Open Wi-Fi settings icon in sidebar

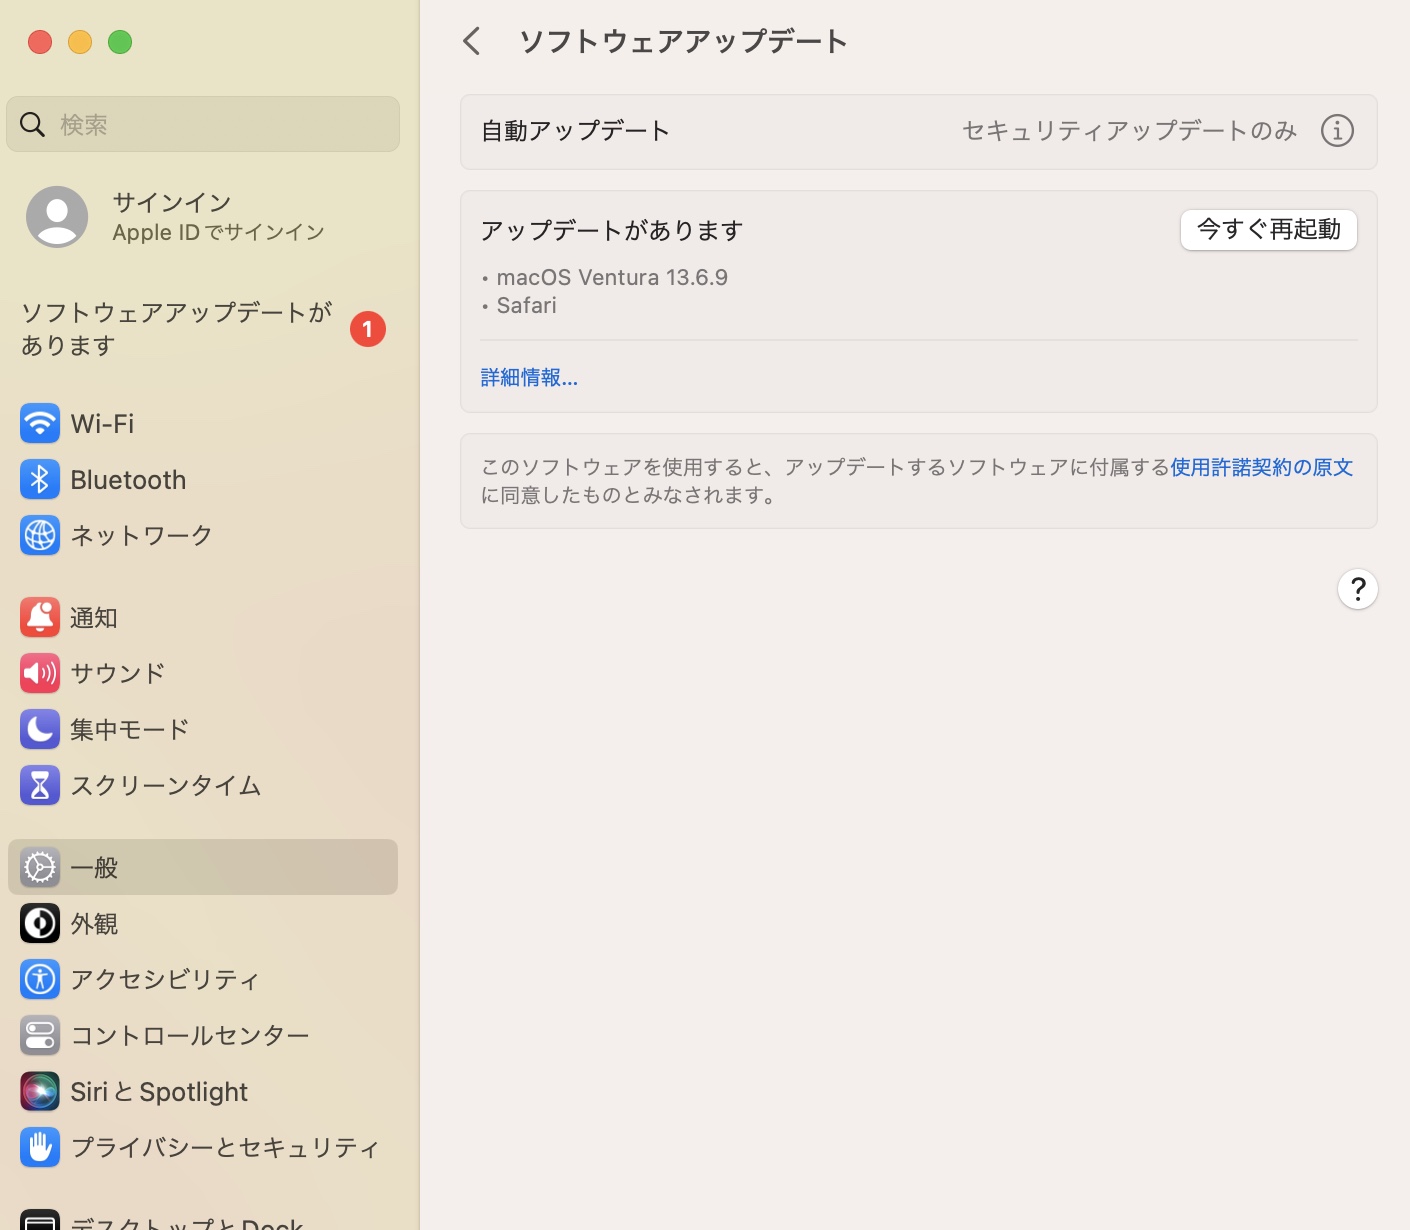point(40,424)
